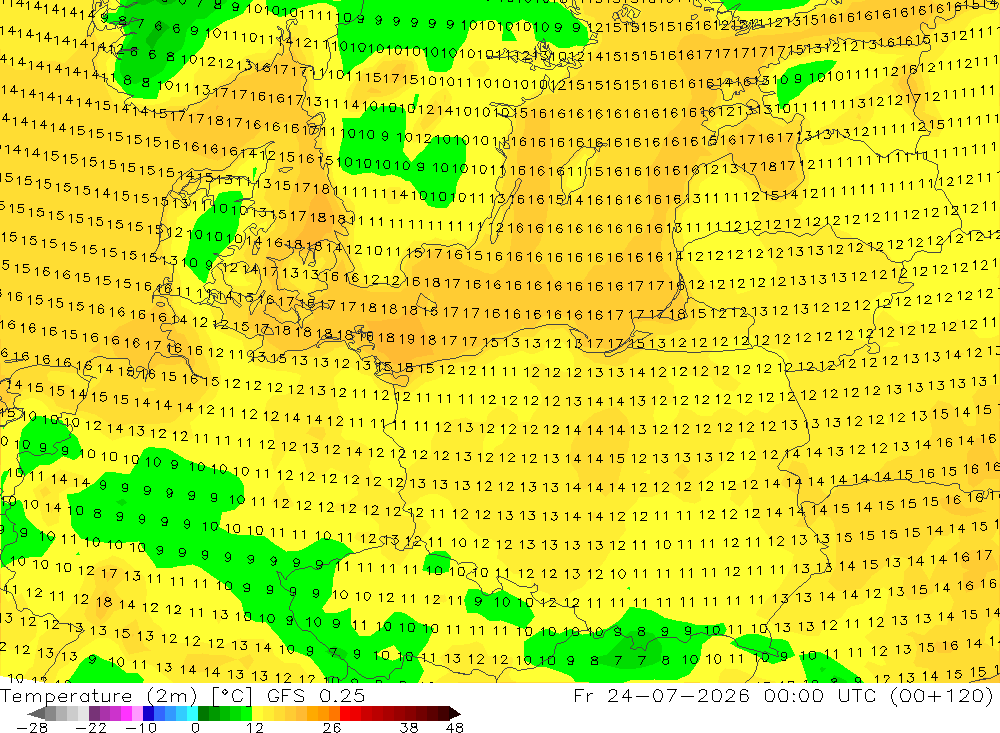Click the date '24-07-2026' in the footer
The height and width of the screenshot is (733, 1000).
(678, 695)
